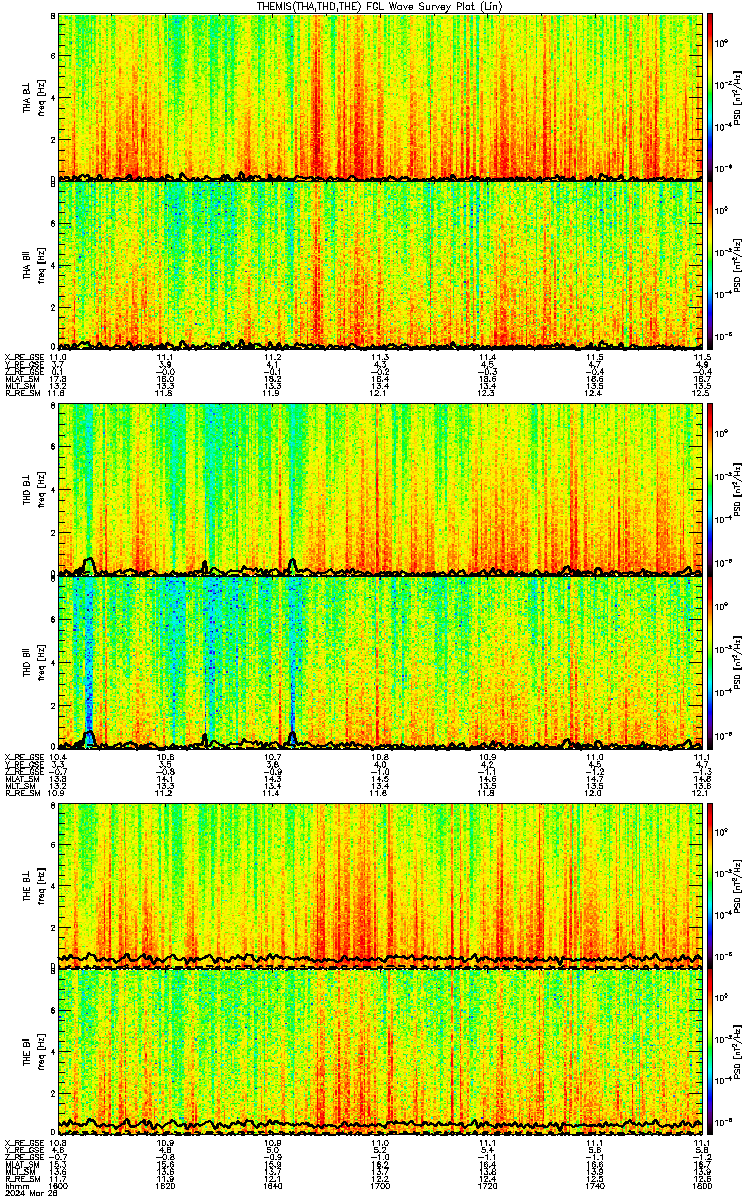750x1200 pixels.
Task: Click the THA B‖ PSD color bar
Action: [710, 264]
